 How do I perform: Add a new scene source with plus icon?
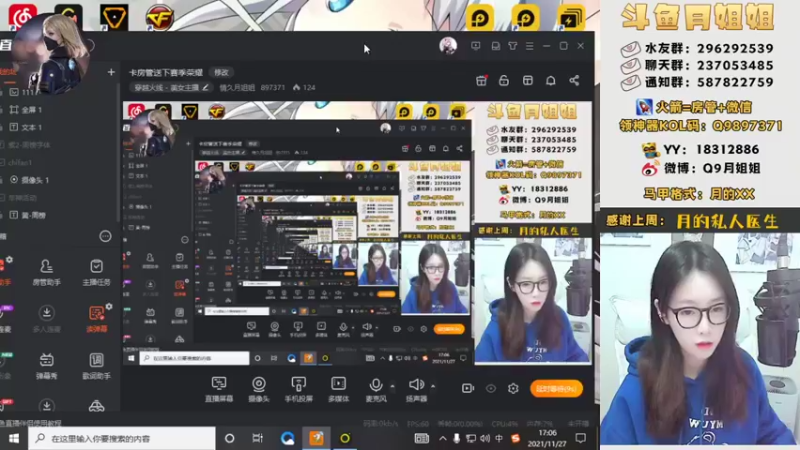111,72
